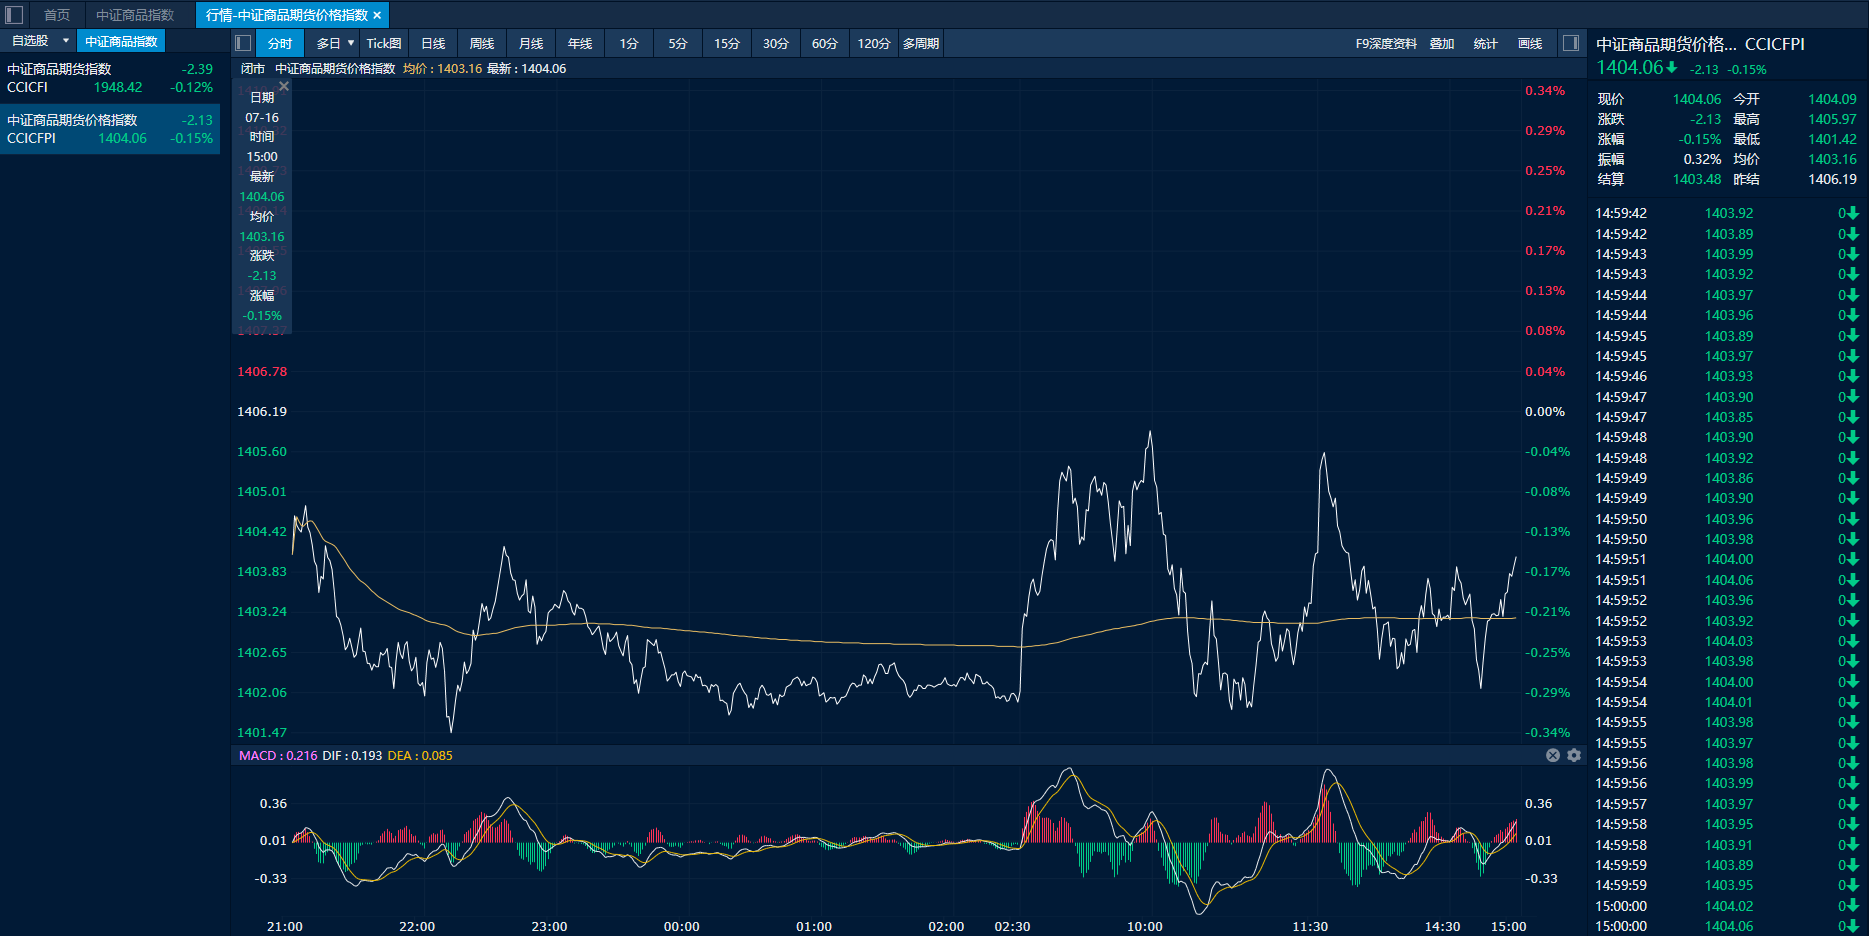The width and height of the screenshot is (1869, 936).
Task: Click the DEA : 0.085 value
Action: point(420,755)
